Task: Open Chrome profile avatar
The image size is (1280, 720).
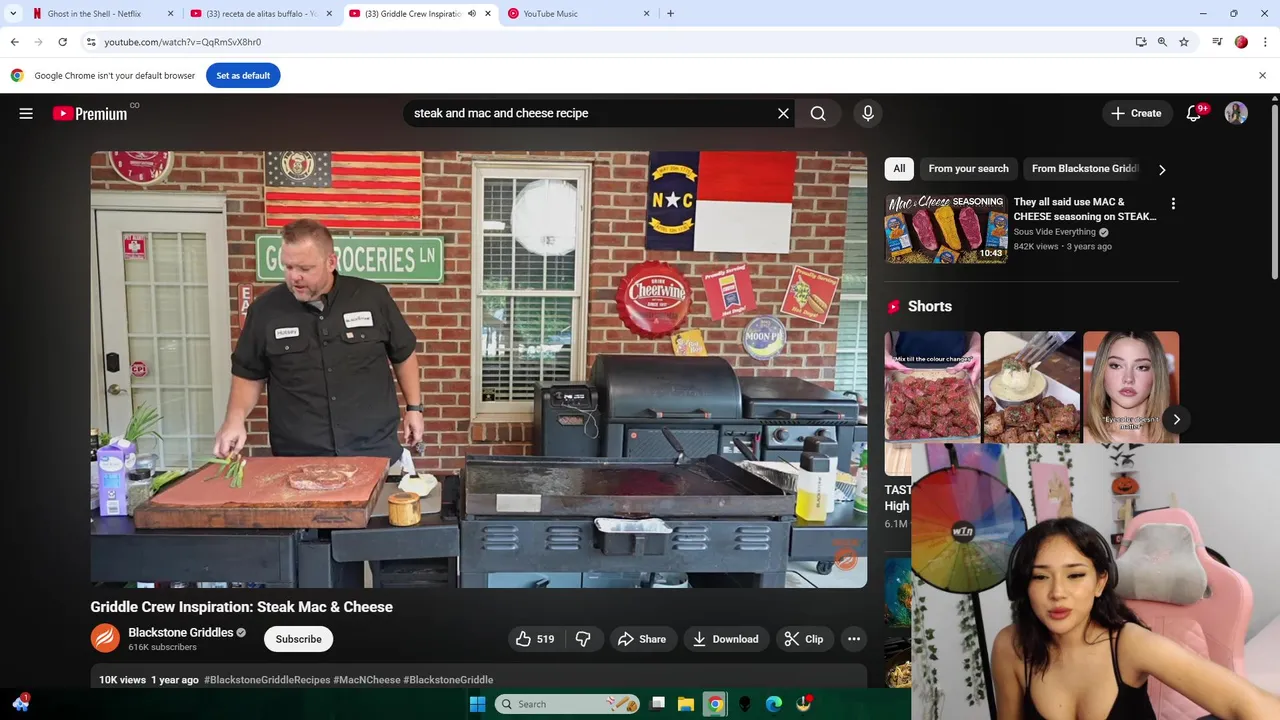Action: pyautogui.click(x=1241, y=42)
